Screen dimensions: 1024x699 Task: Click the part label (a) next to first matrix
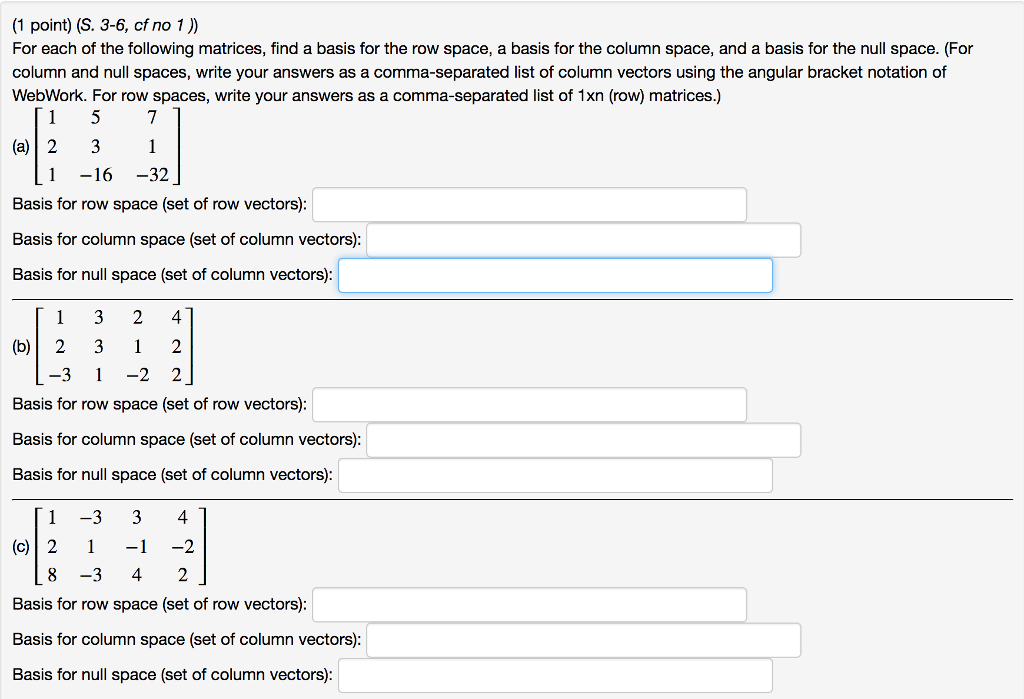(18, 146)
